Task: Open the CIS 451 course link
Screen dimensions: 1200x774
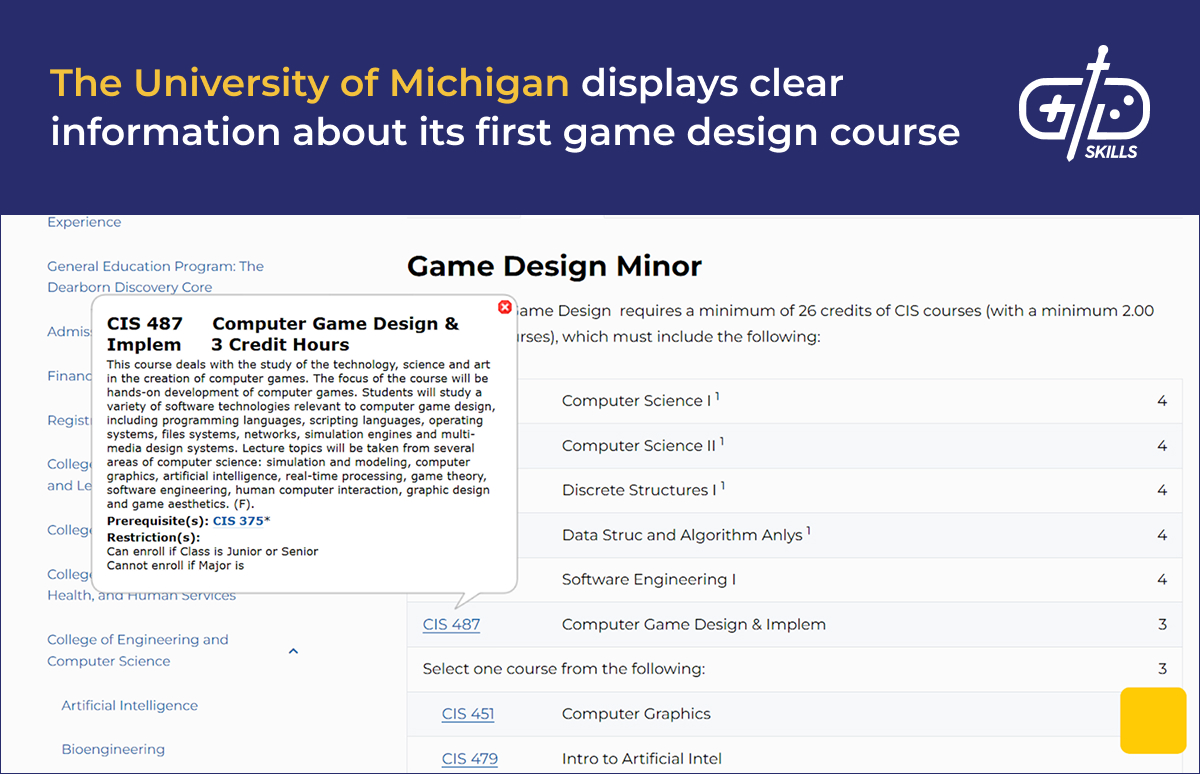Action: point(468,714)
